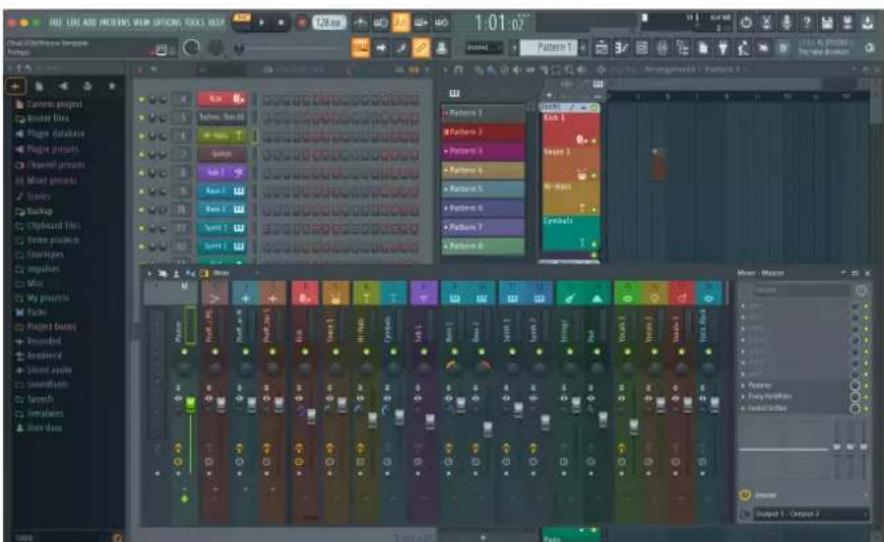Switch the Pat/Song mode toggle
This screenshot has width=884, height=542.
click(242, 23)
